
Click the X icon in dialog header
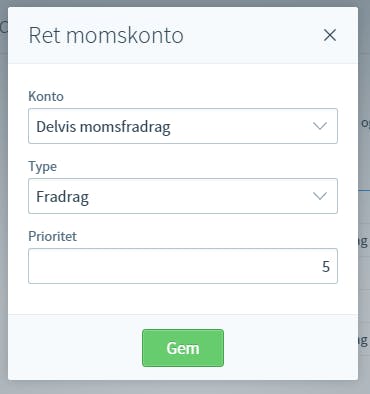click(x=330, y=35)
